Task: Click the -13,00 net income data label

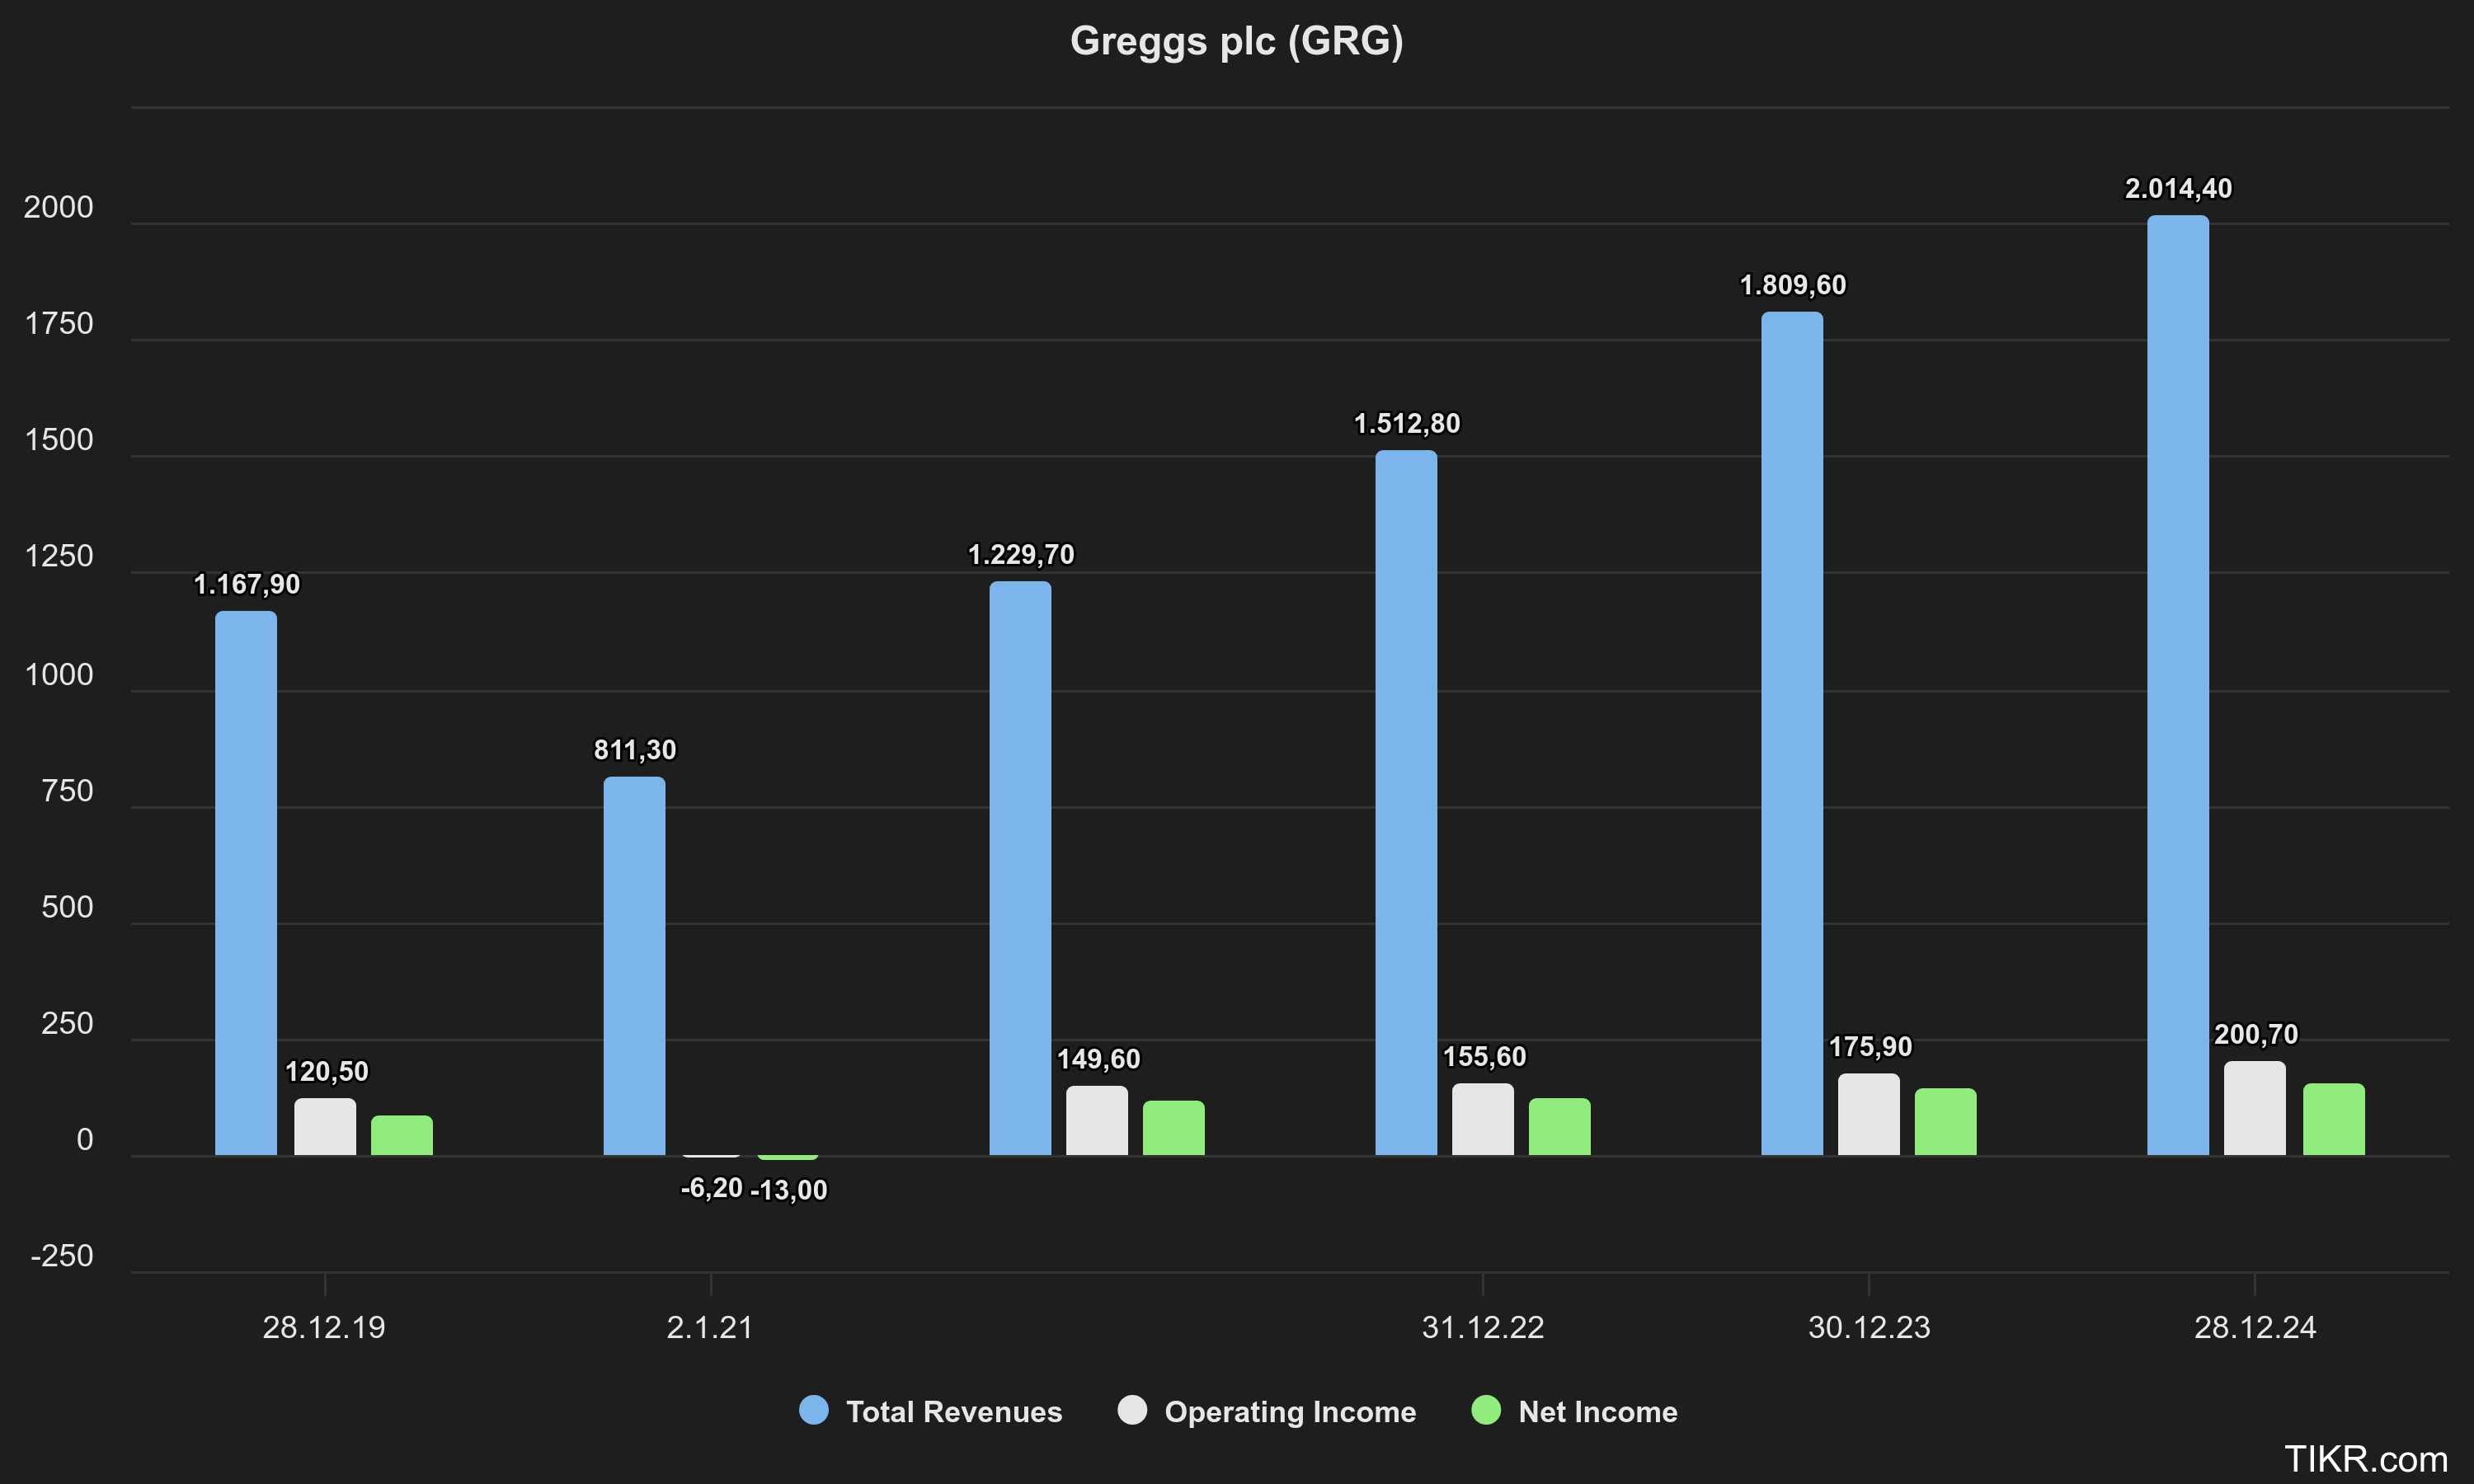Action: point(789,1190)
